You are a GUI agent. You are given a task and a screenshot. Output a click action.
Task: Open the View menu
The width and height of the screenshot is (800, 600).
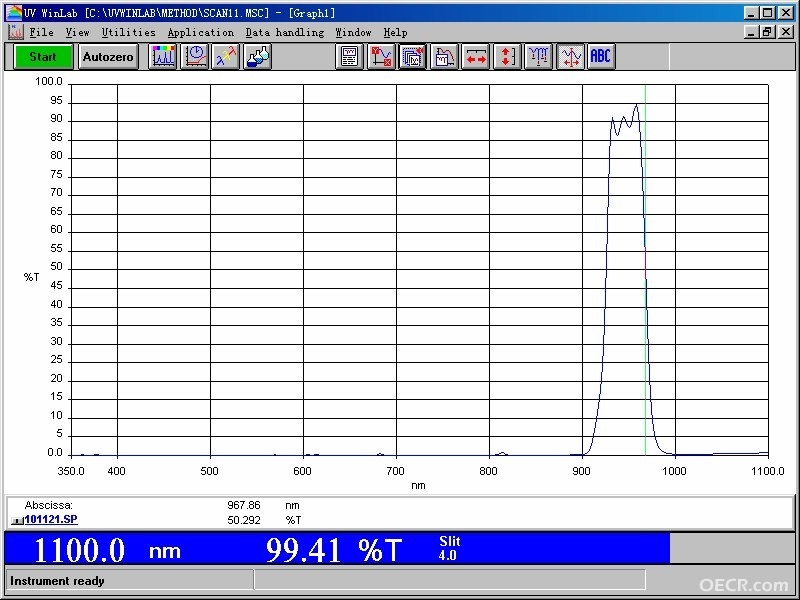78,33
